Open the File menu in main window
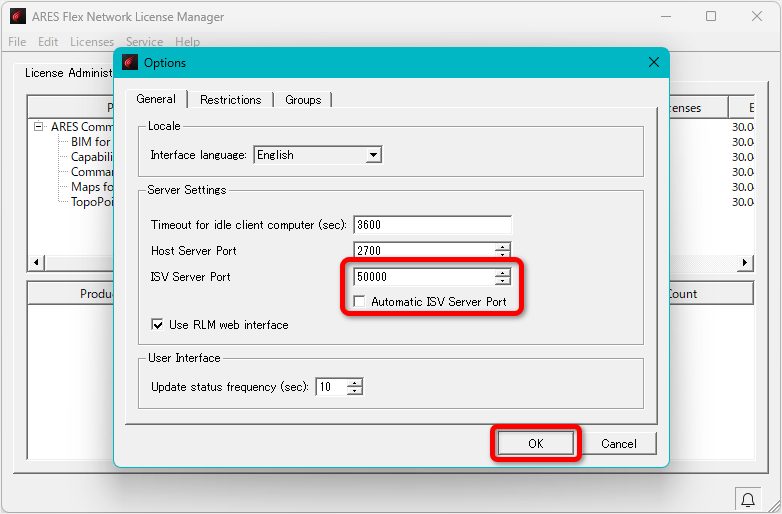Screen dimensions: 782x514 tap(17, 42)
